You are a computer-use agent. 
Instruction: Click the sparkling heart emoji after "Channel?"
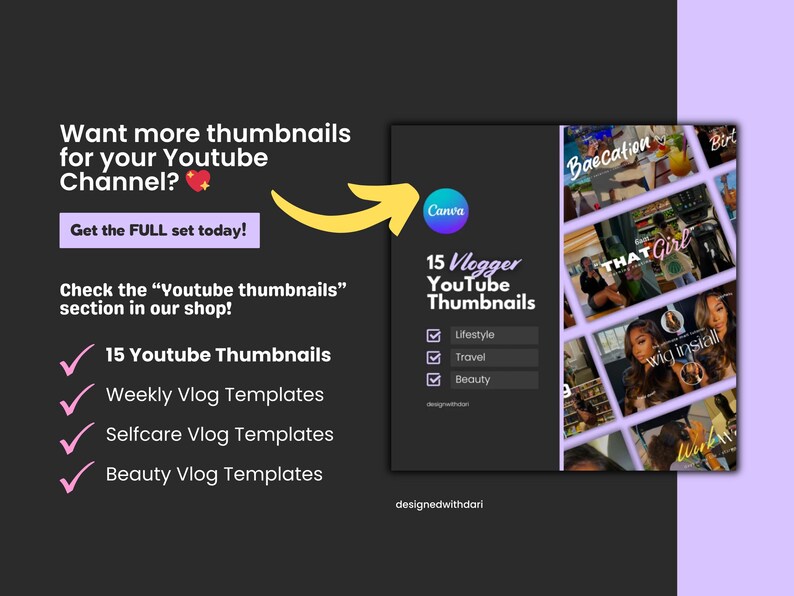(x=198, y=181)
